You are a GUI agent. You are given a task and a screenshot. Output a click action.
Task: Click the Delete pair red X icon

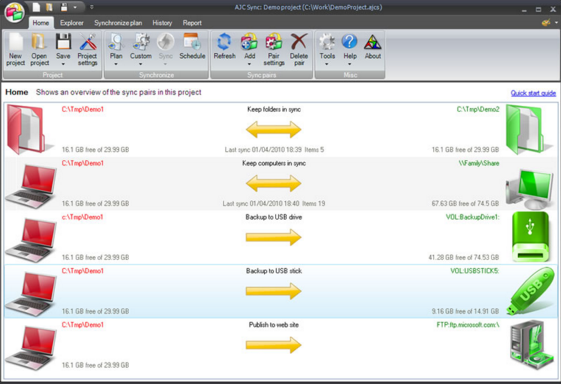tap(299, 42)
